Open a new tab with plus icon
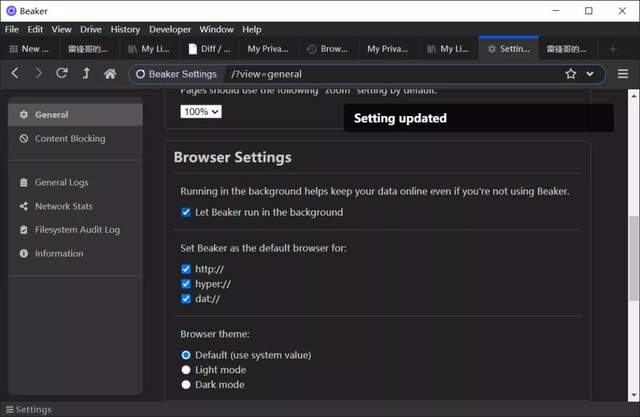The width and height of the screenshot is (640, 417). (x=613, y=48)
